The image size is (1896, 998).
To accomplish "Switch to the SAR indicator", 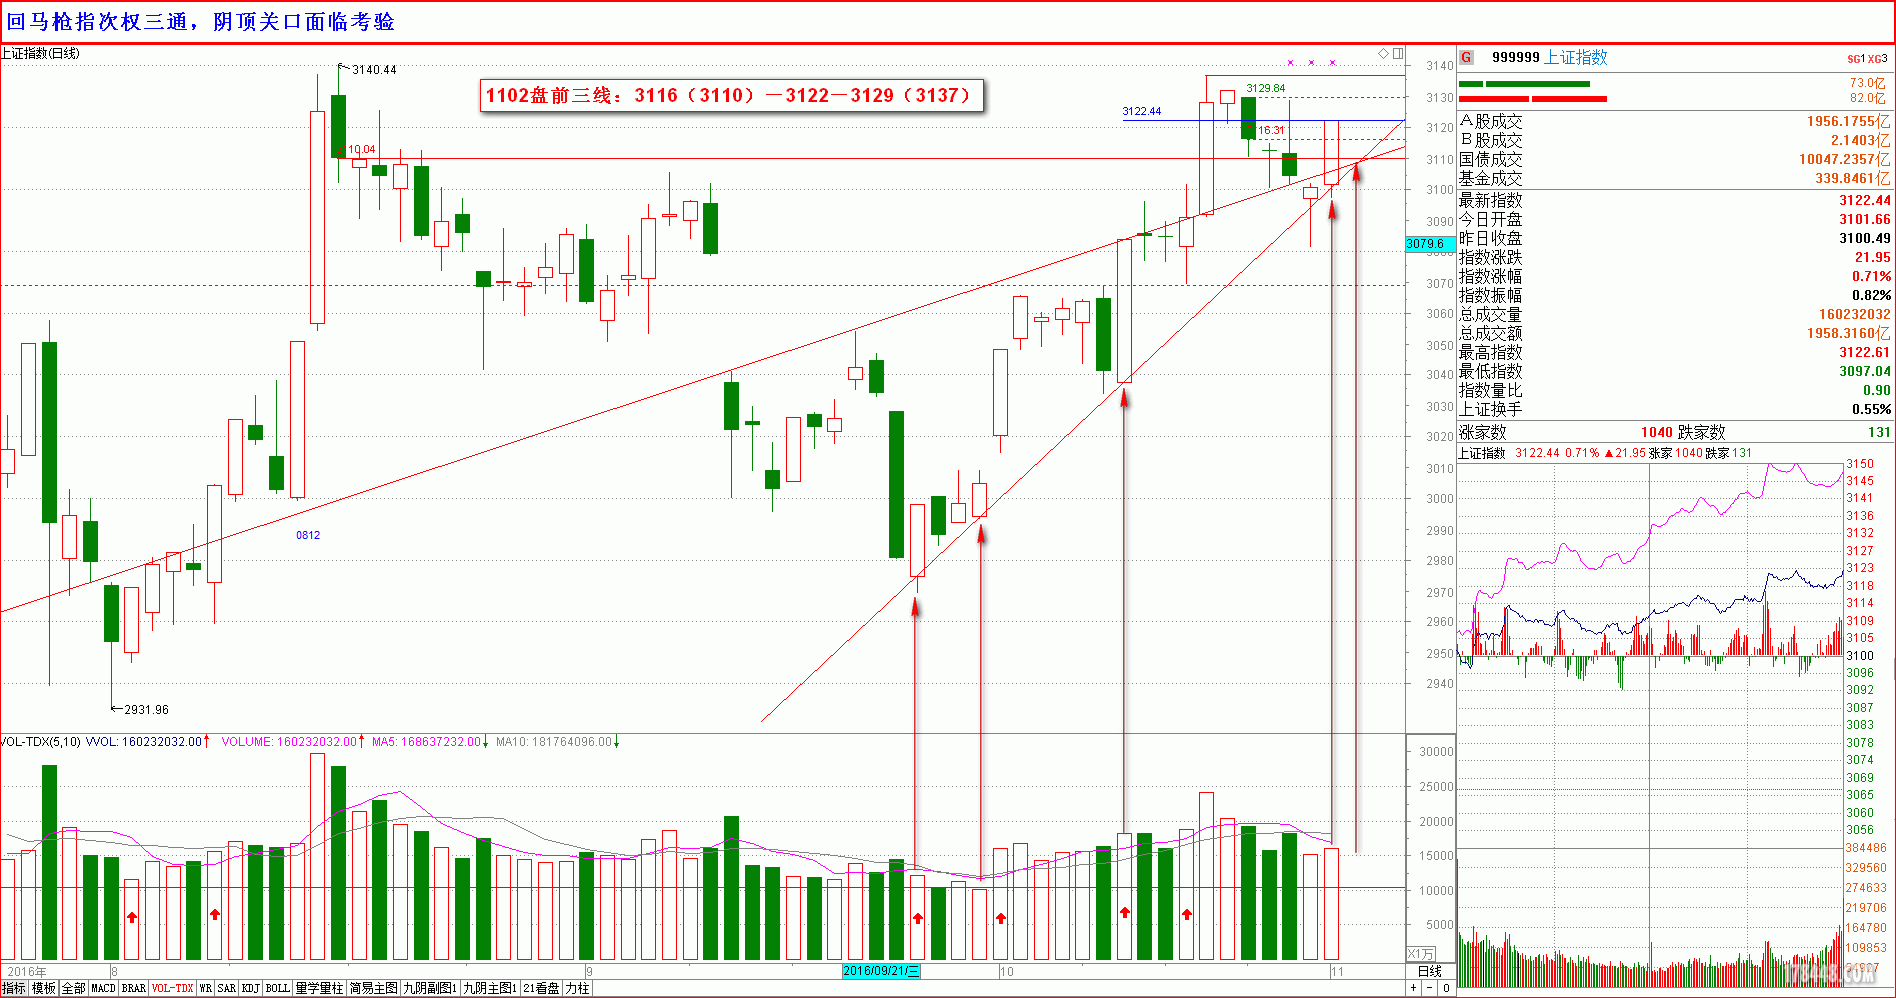I will (227, 988).
